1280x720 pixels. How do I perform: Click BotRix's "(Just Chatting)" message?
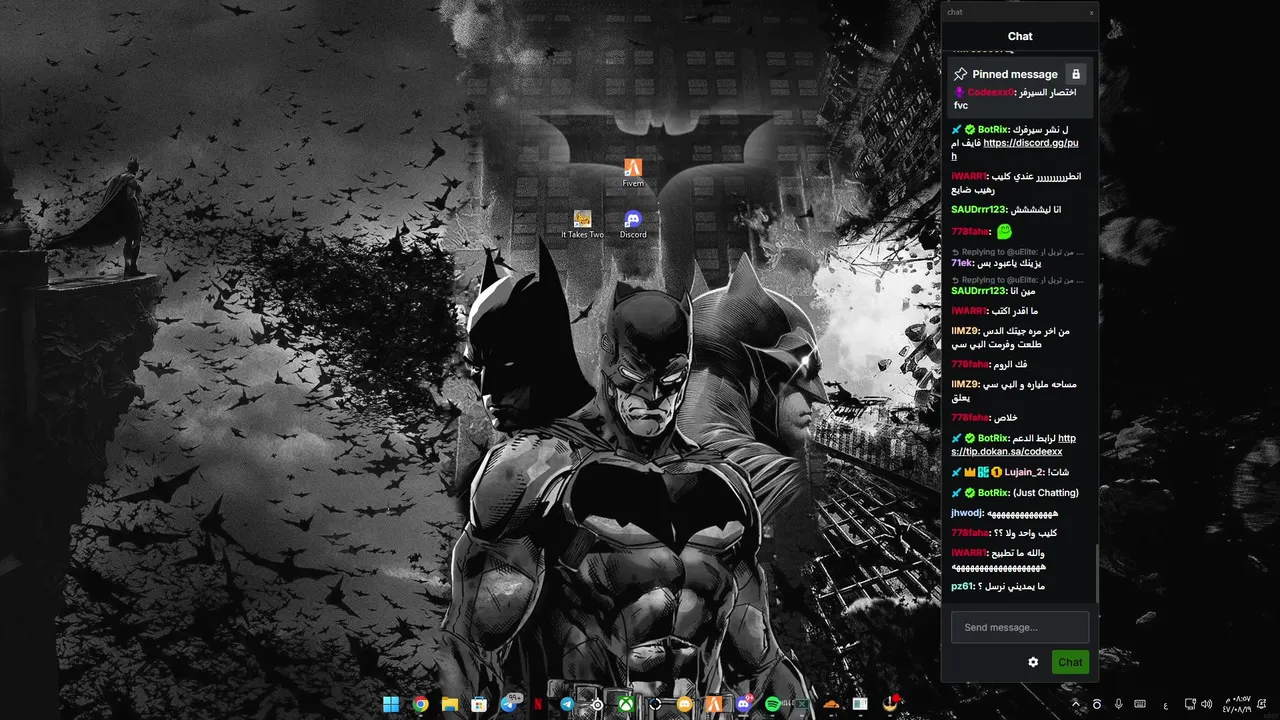pos(1046,493)
